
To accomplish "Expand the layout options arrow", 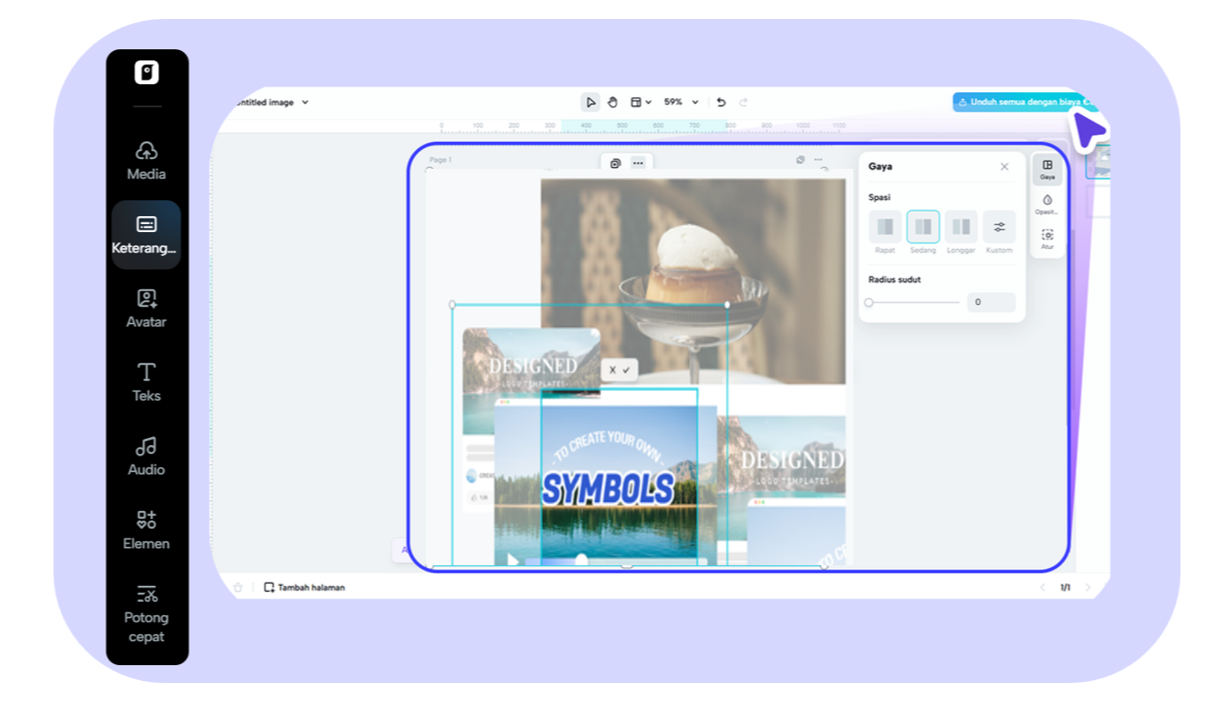I will (648, 102).
